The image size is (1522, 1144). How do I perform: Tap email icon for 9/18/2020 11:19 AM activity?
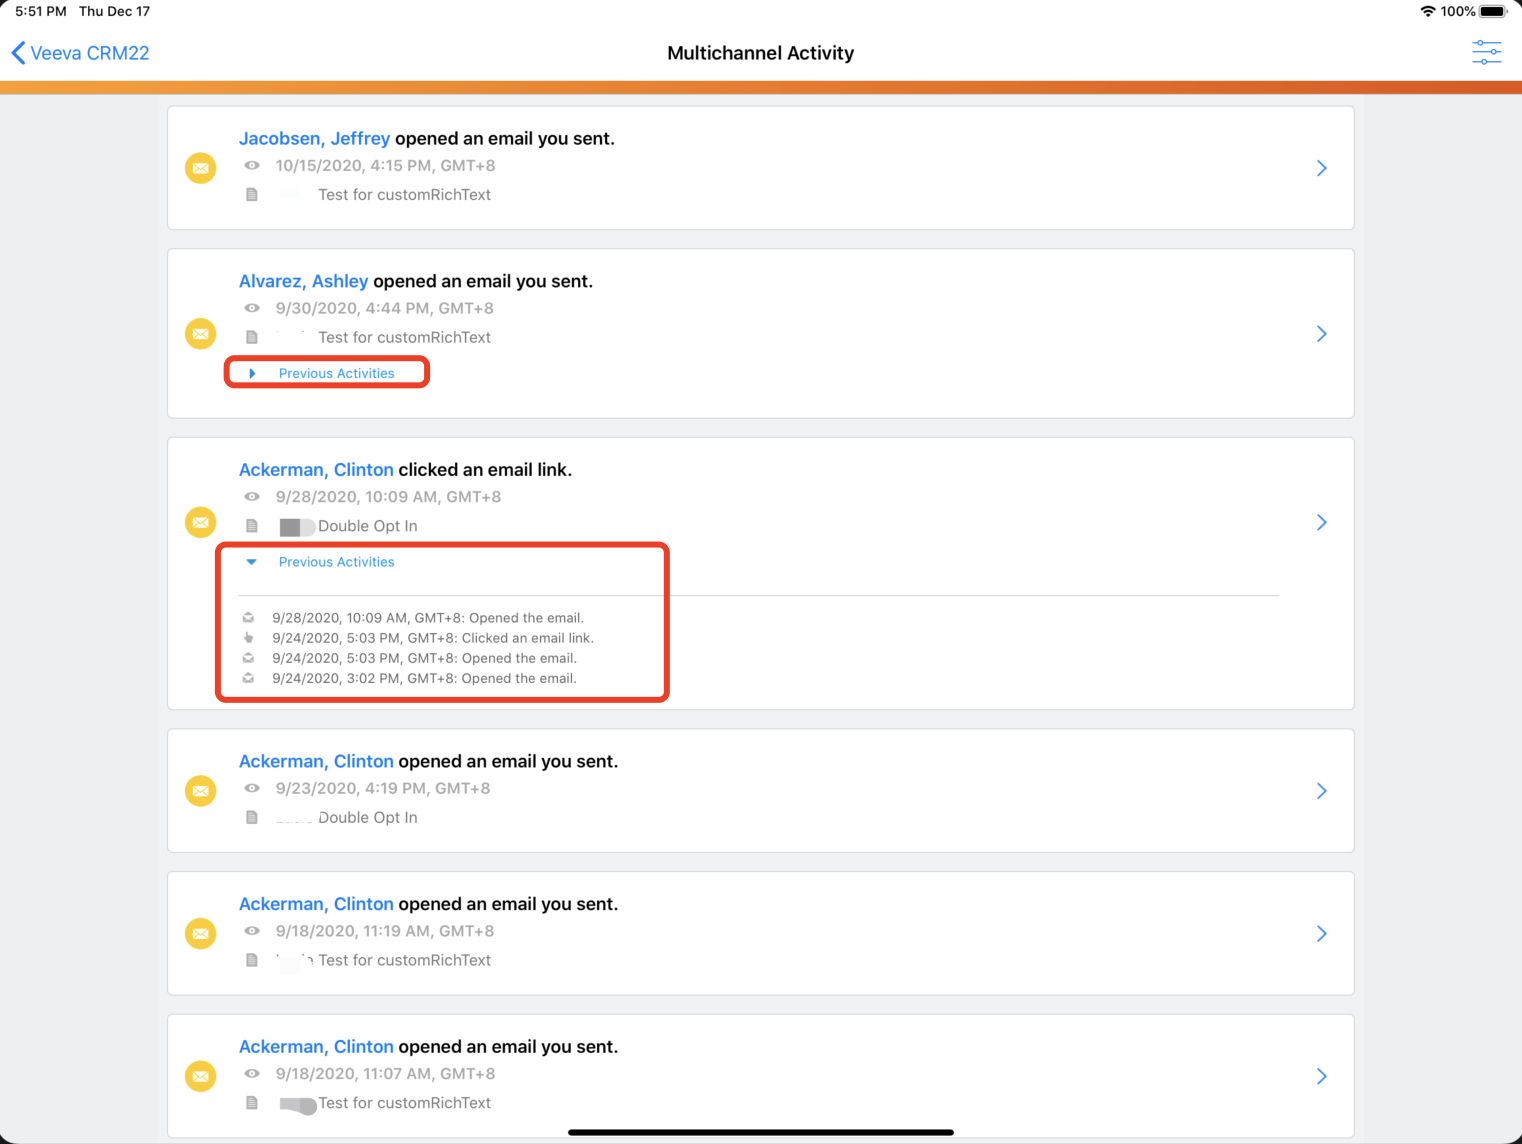click(x=201, y=933)
